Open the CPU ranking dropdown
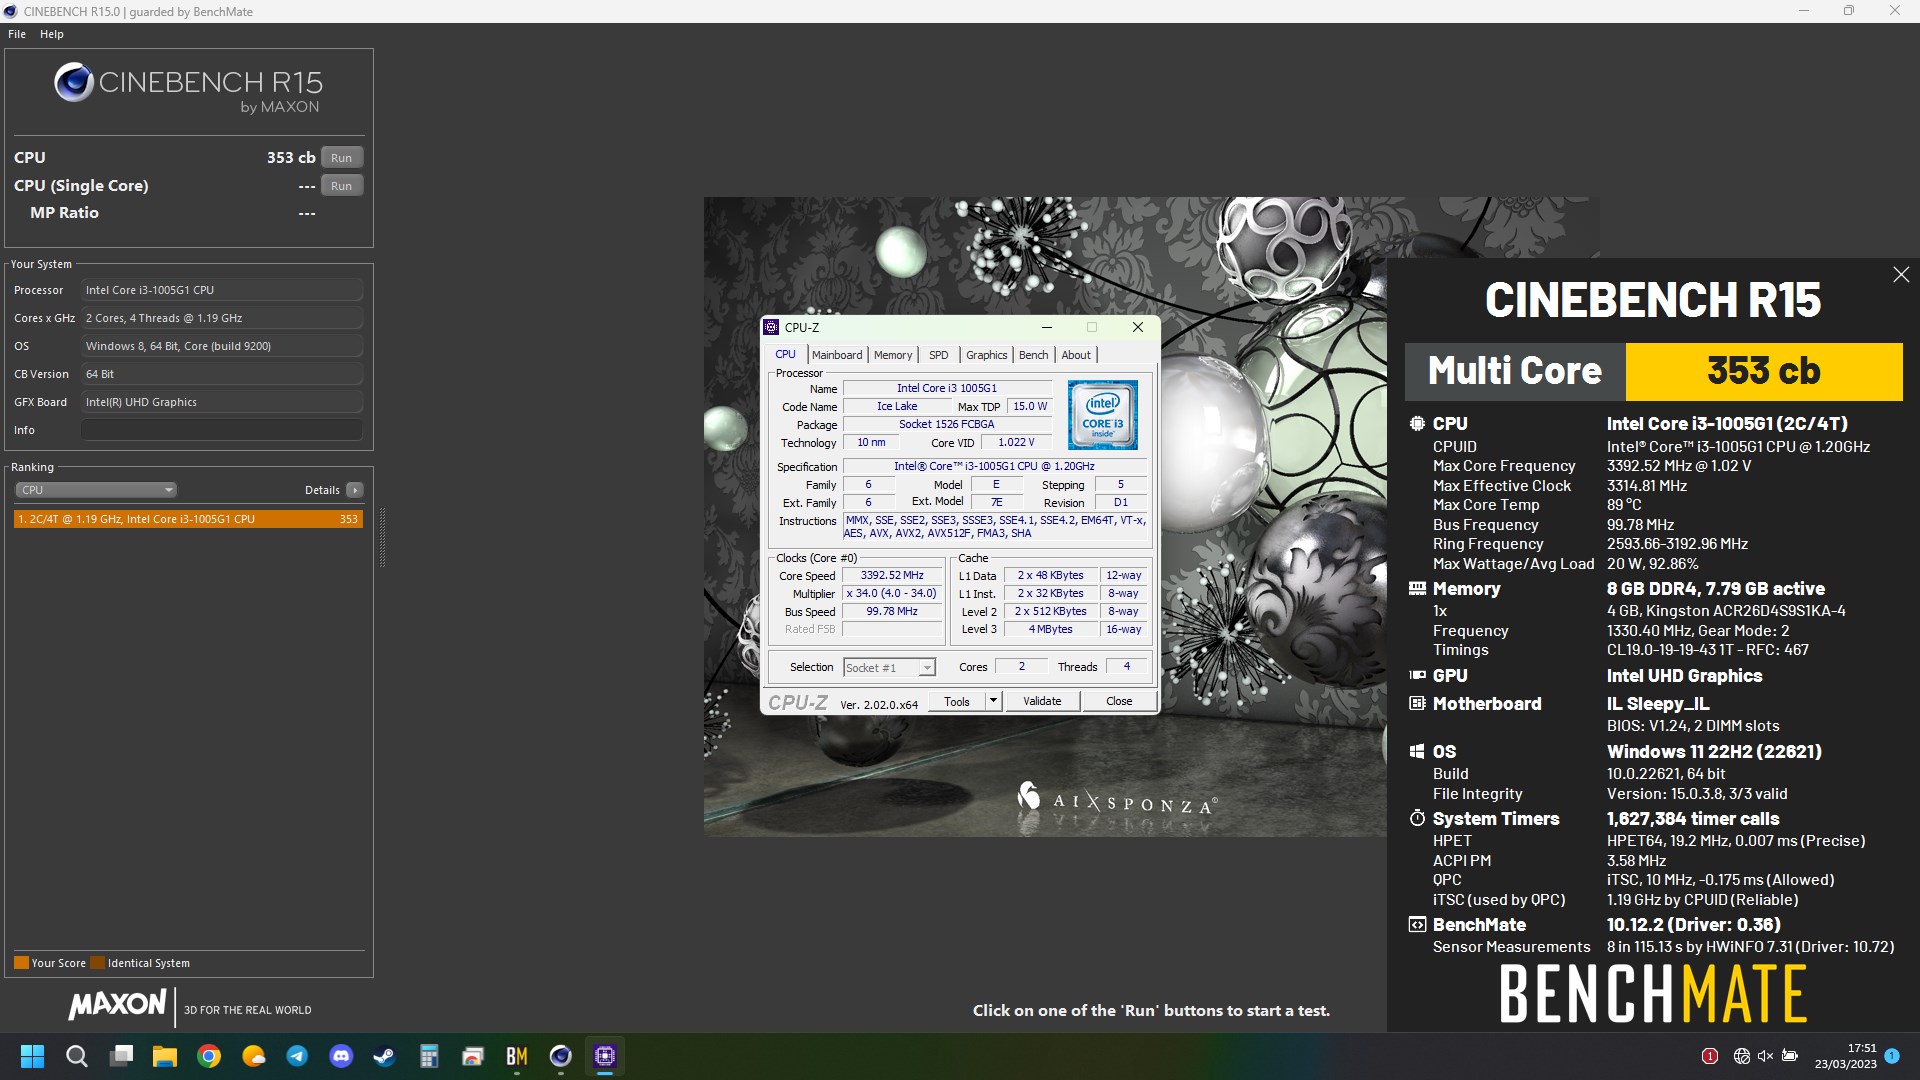Screen dimensions: 1920x1080 [x=96, y=490]
